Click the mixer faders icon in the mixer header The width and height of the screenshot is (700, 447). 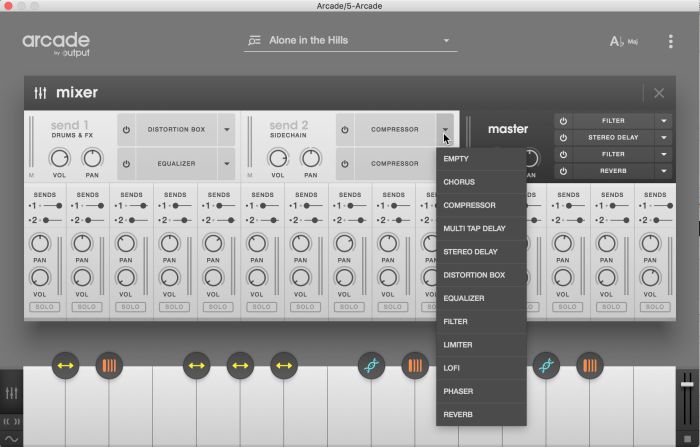[x=40, y=93]
